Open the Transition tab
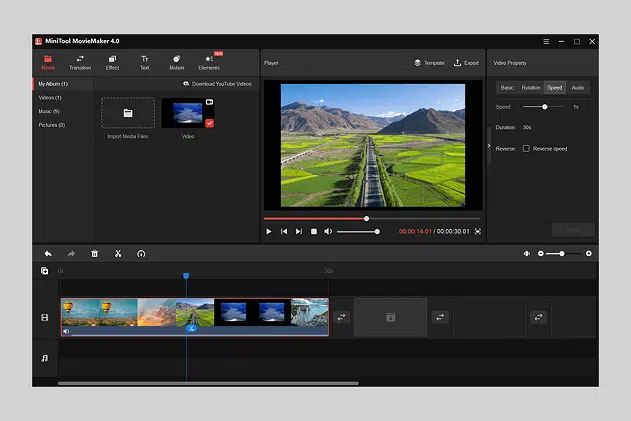Viewport: 631px width, 421px height. [x=80, y=62]
